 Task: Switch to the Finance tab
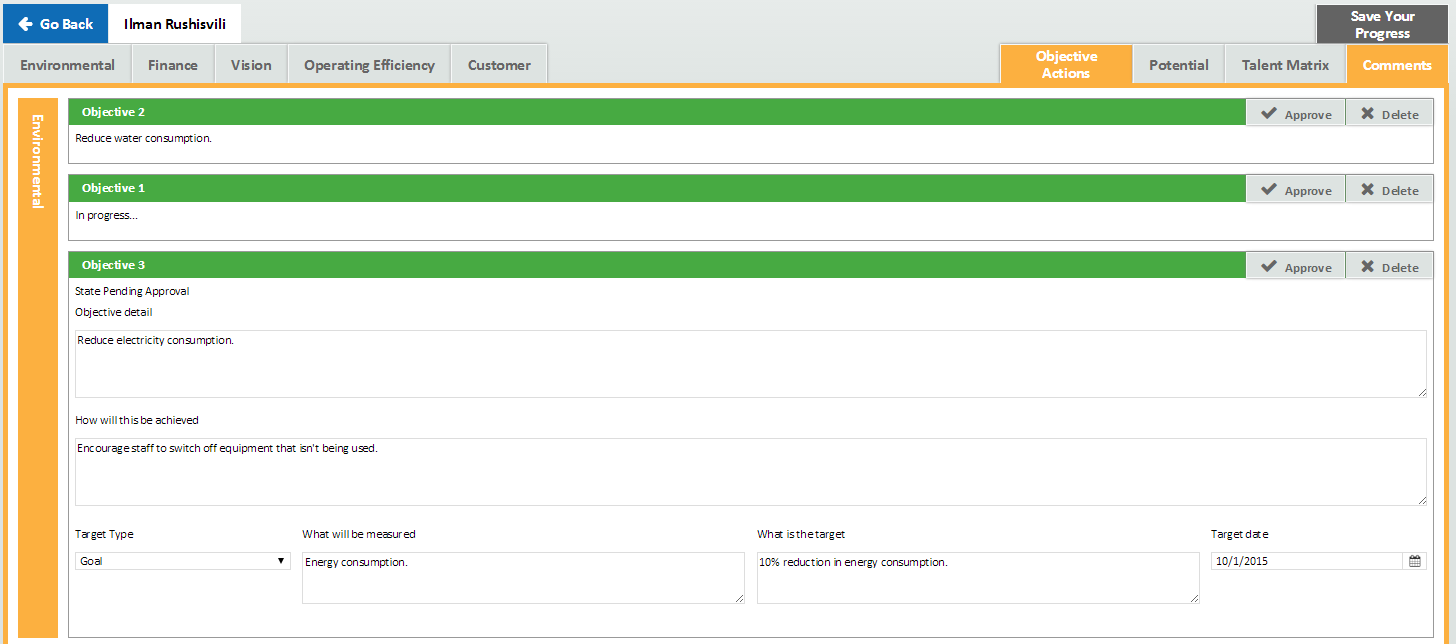click(173, 65)
